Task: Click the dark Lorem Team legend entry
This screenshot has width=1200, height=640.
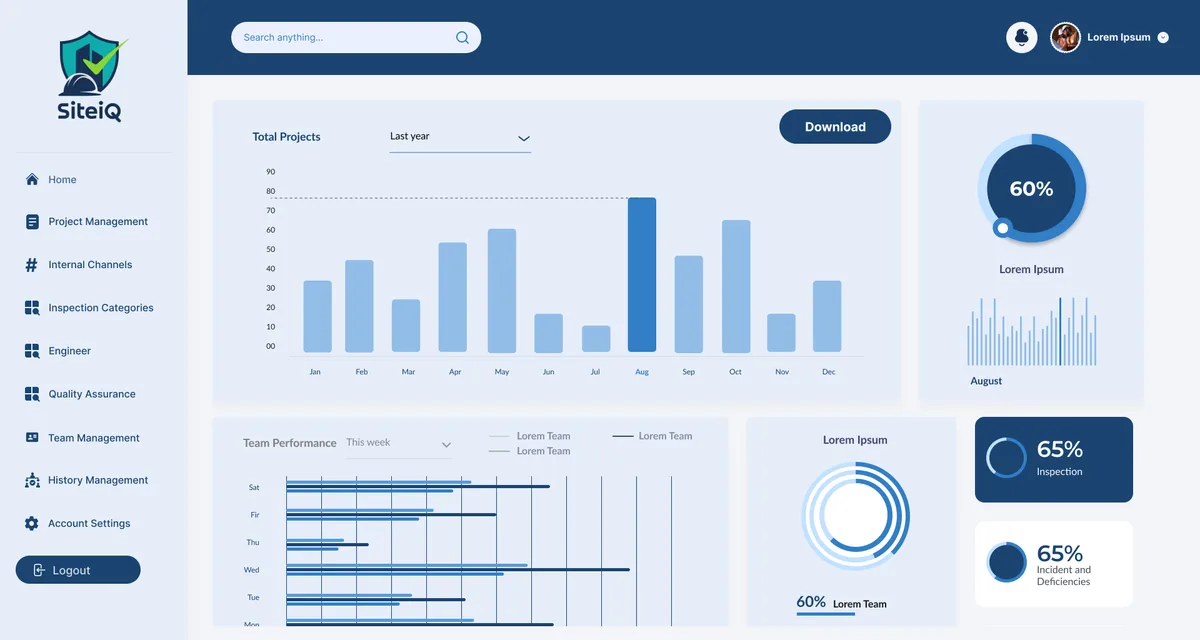Action: 652,436
